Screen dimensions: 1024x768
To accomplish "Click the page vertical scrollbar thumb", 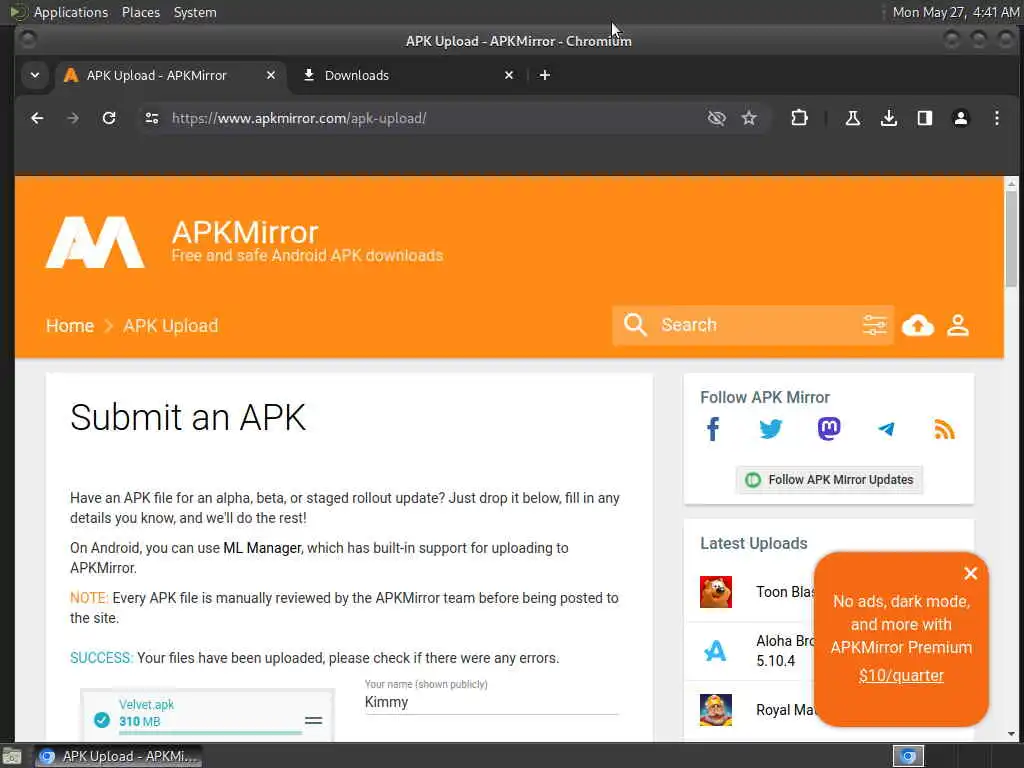I will click(1011, 238).
